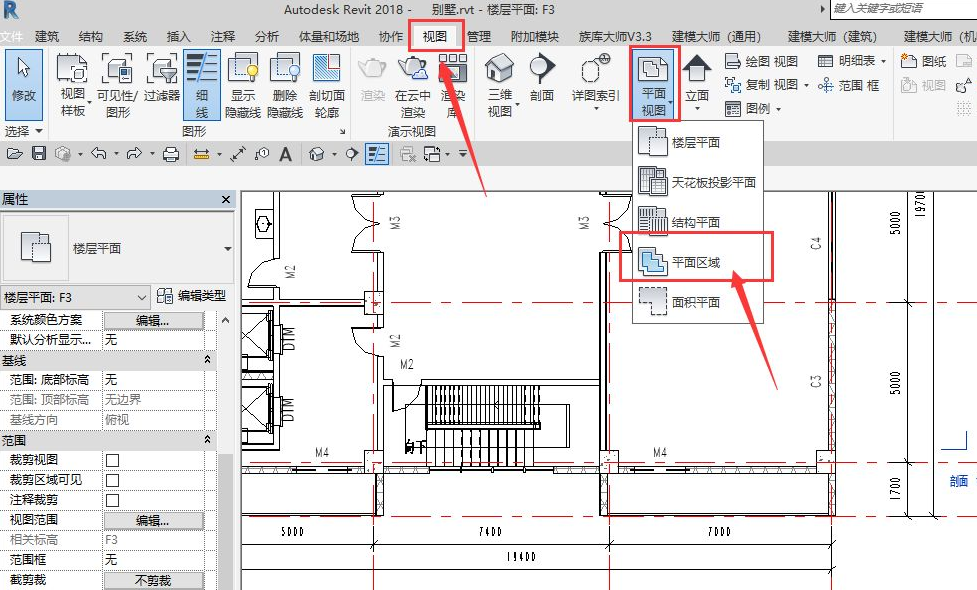
Task: Click the Save icon in quick access toolbar
Action: point(39,153)
